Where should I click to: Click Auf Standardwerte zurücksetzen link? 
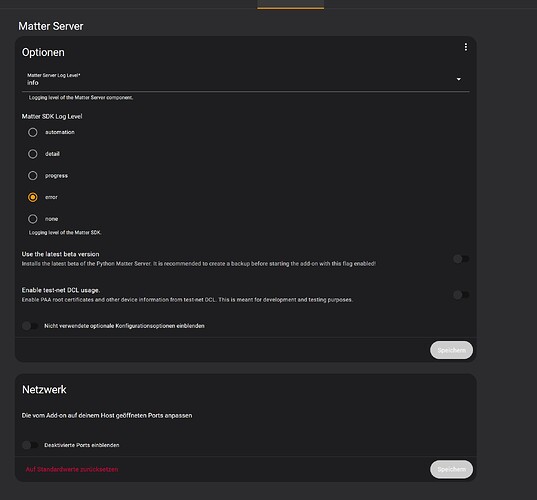click(x=72, y=469)
